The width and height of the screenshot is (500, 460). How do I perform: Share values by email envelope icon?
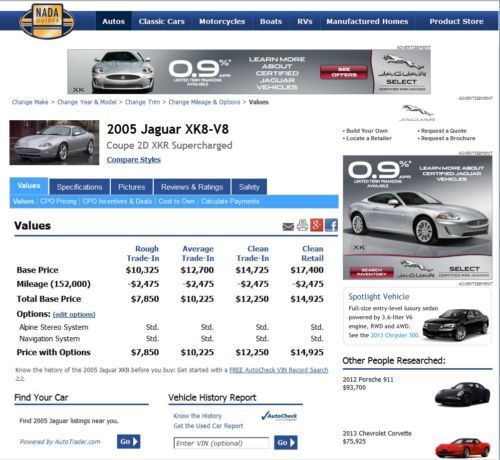[x=288, y=227]
